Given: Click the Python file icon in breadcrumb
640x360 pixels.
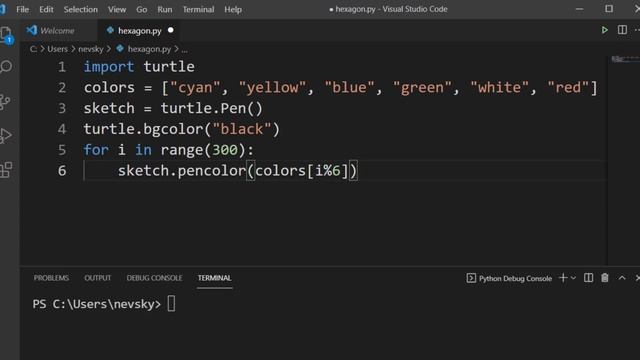Looking at the screenshot, I should [x=120, y=49].
